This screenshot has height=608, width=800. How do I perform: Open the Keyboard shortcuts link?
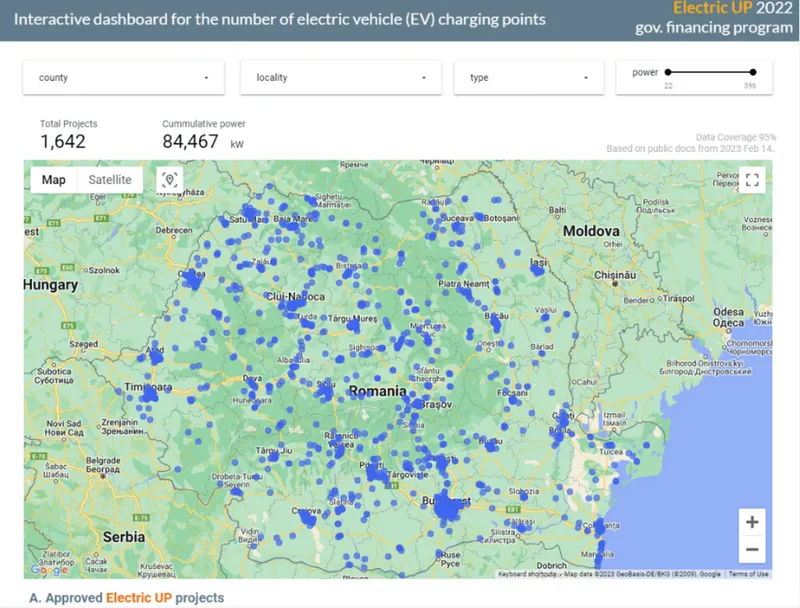pos(527,574)
